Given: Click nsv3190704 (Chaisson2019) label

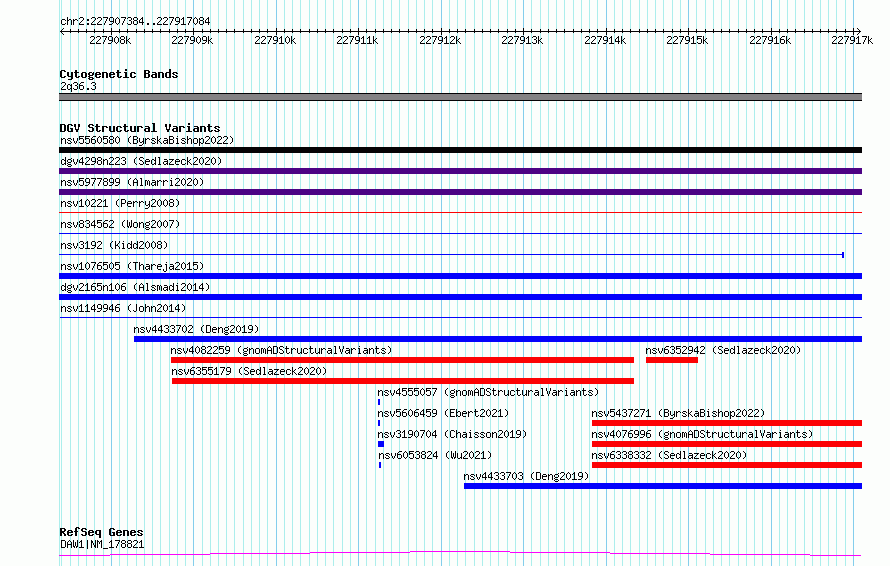Looking at the screenshot, I should [x=452, y=434].
